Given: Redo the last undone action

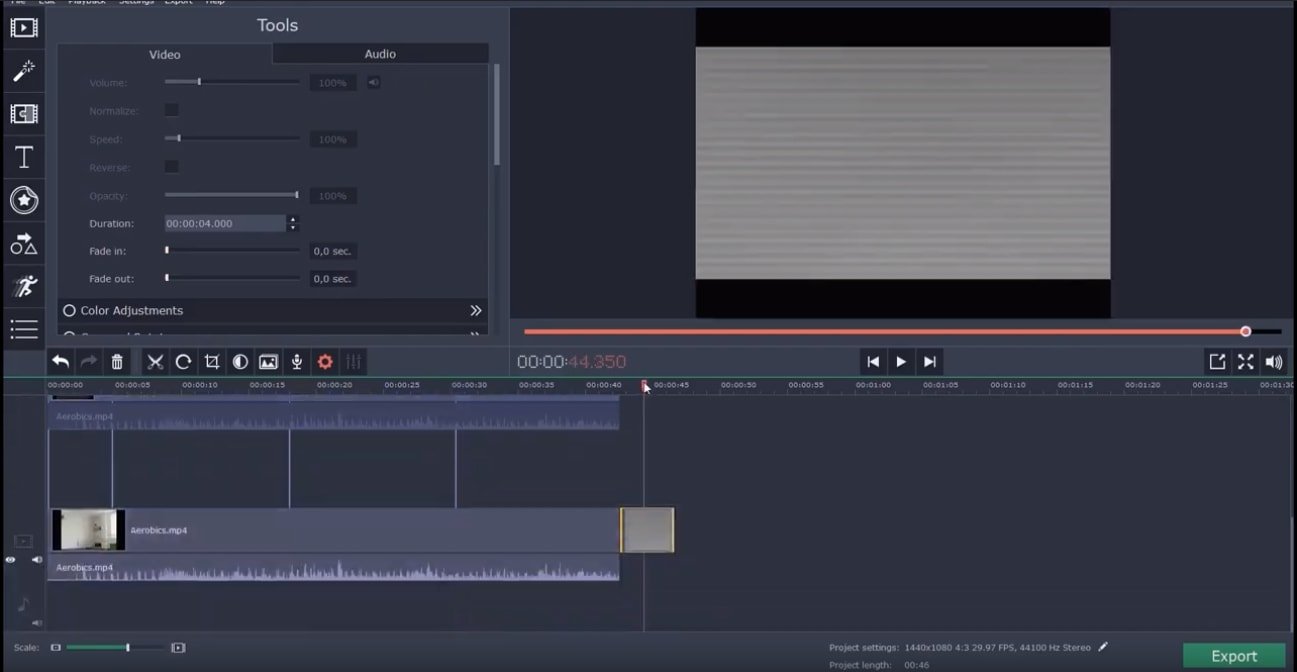Looking at the screenshot, I should [89, 362].
